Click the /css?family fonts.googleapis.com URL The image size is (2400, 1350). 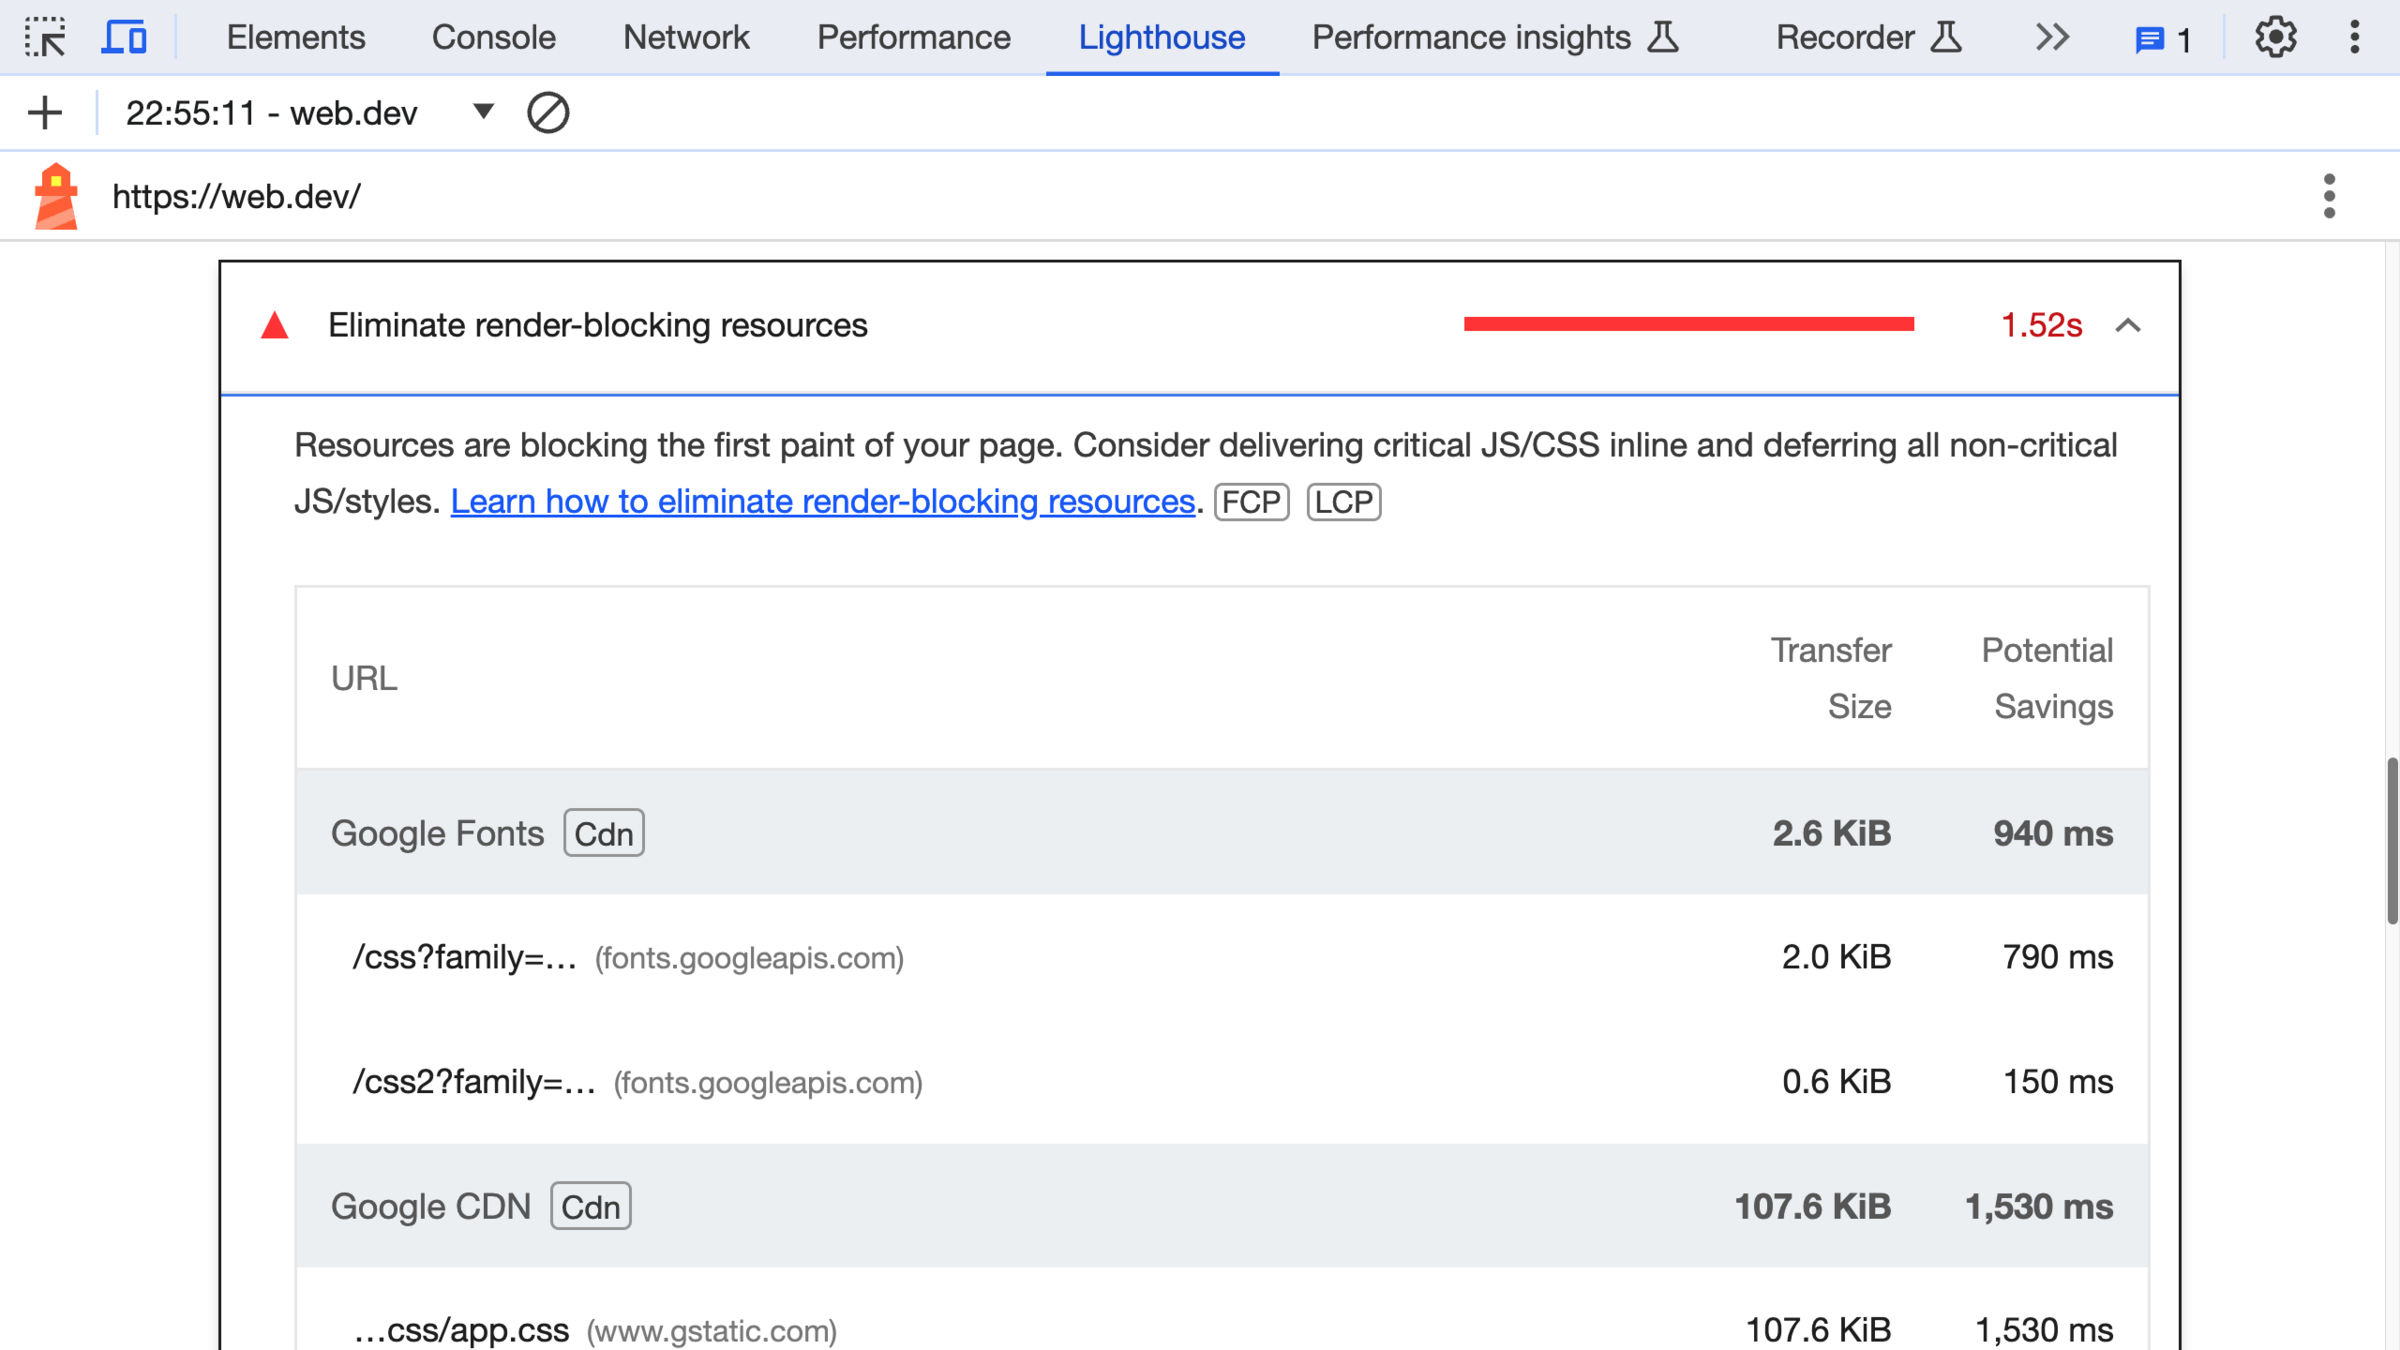[x=465, y=957]
